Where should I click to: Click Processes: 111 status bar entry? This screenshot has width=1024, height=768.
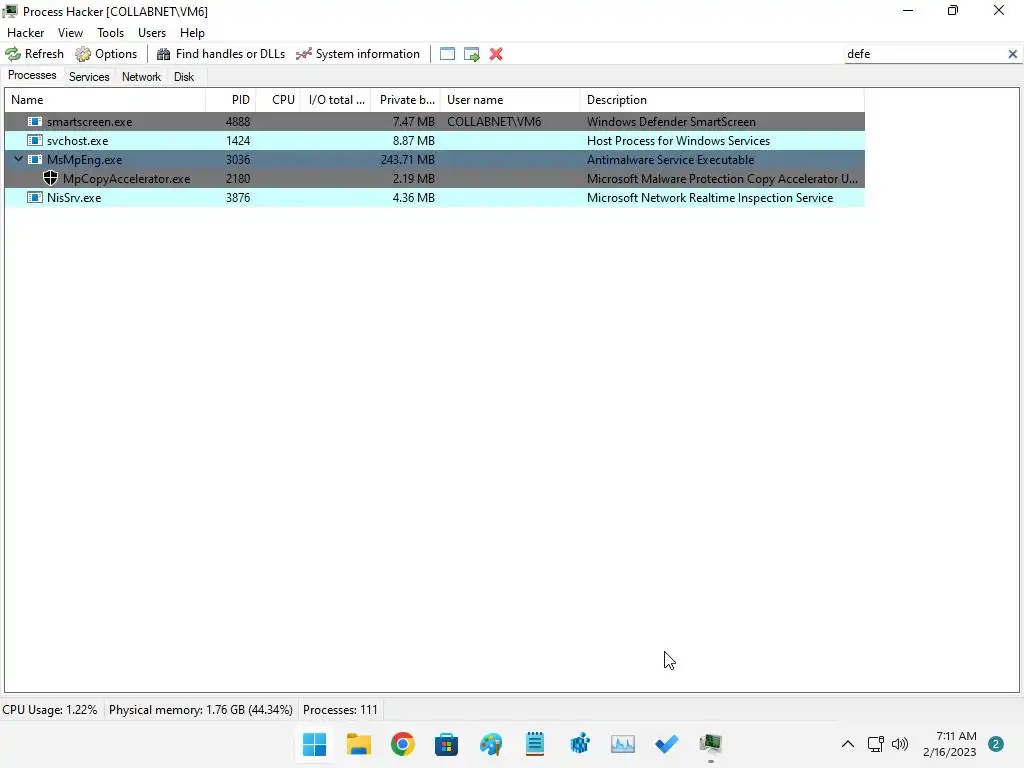340,710
